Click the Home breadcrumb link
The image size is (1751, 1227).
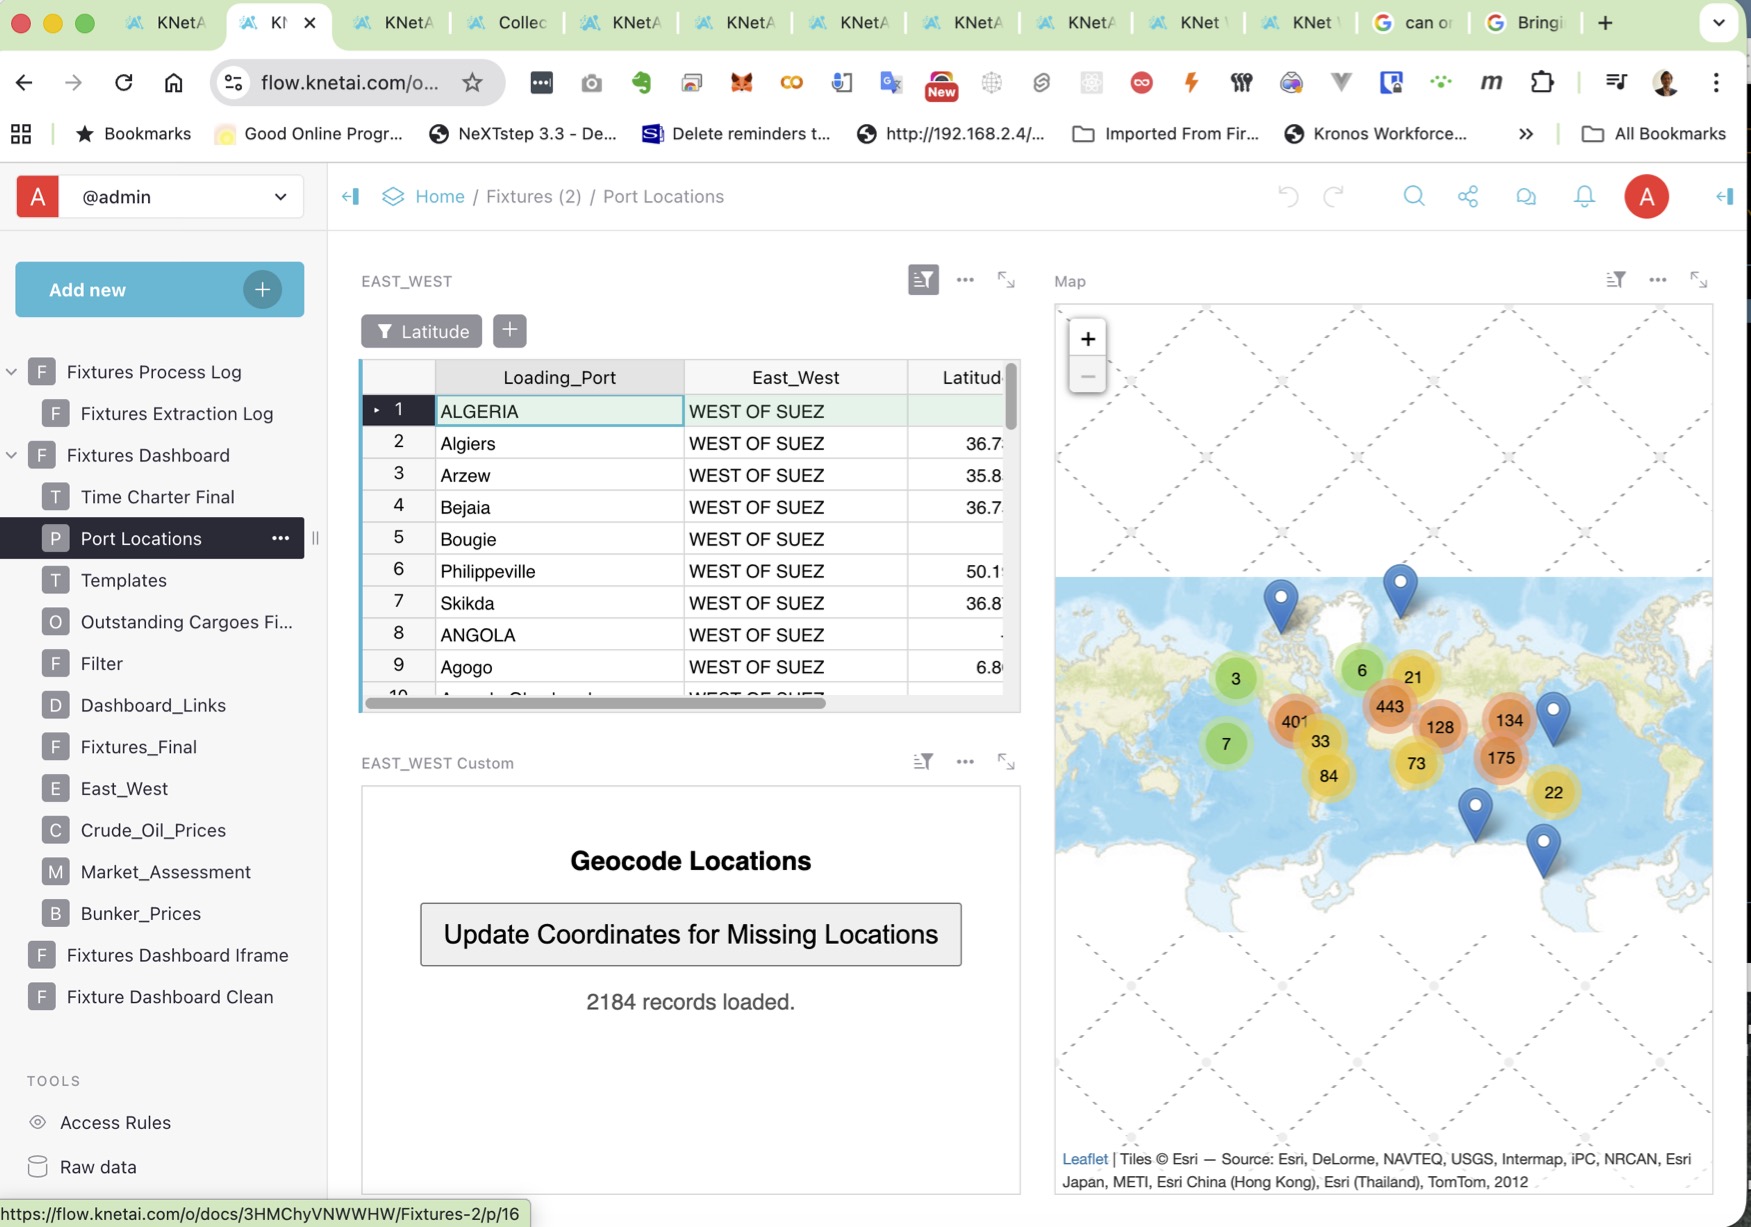tap(440, 197)
